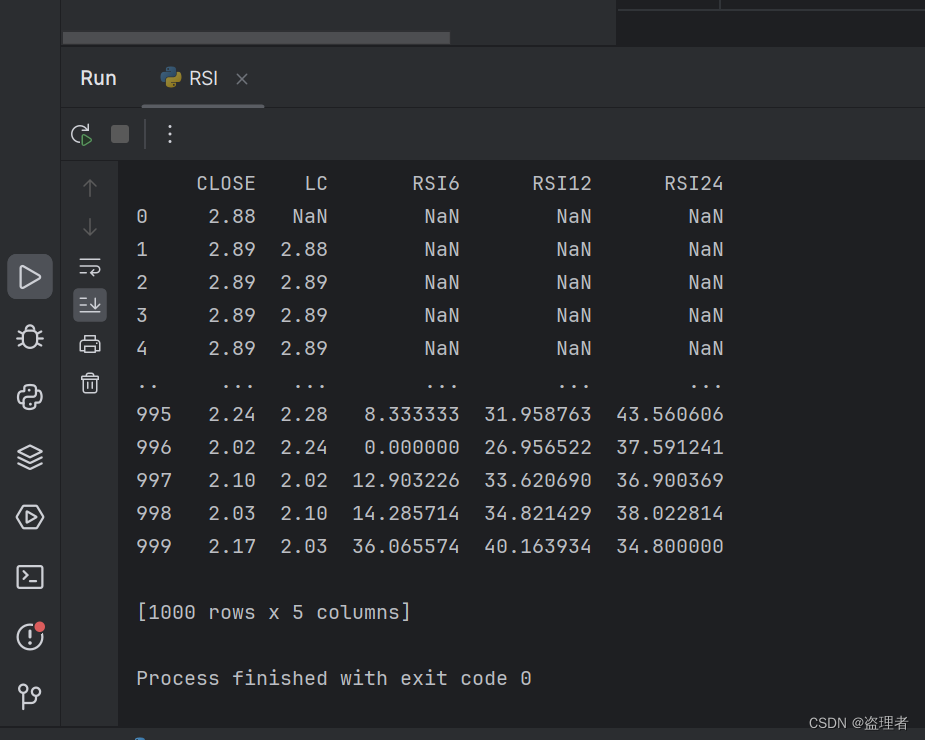Click the value 34.821429

coord(537,513)
